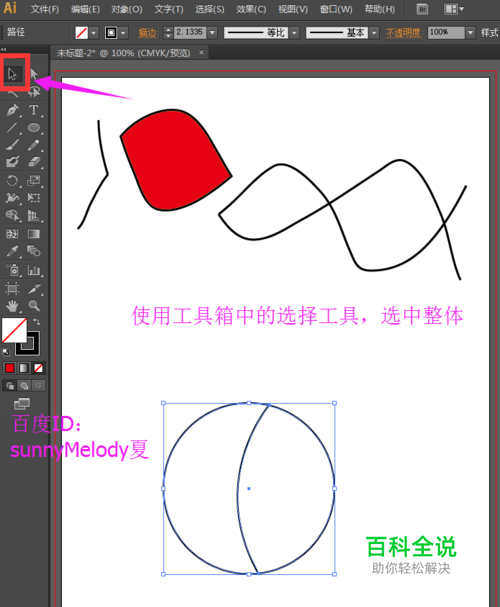Select the Paintbrush tool

(12, 145)
